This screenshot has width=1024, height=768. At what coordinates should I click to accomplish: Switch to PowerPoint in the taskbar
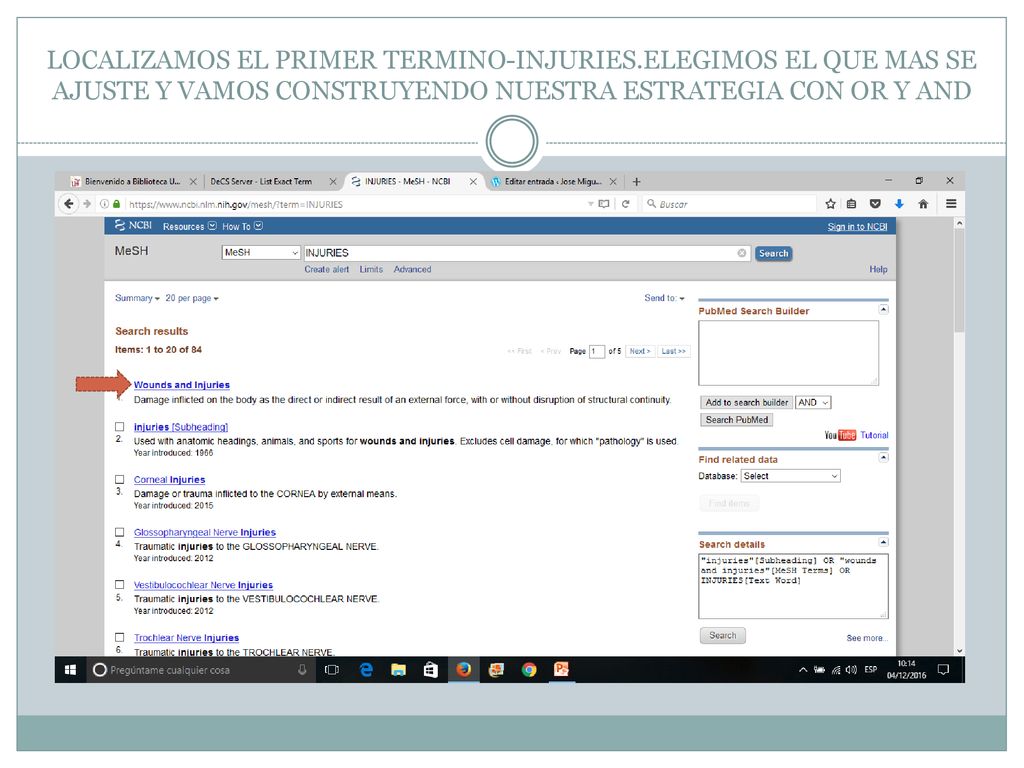(x=561, y=669)
